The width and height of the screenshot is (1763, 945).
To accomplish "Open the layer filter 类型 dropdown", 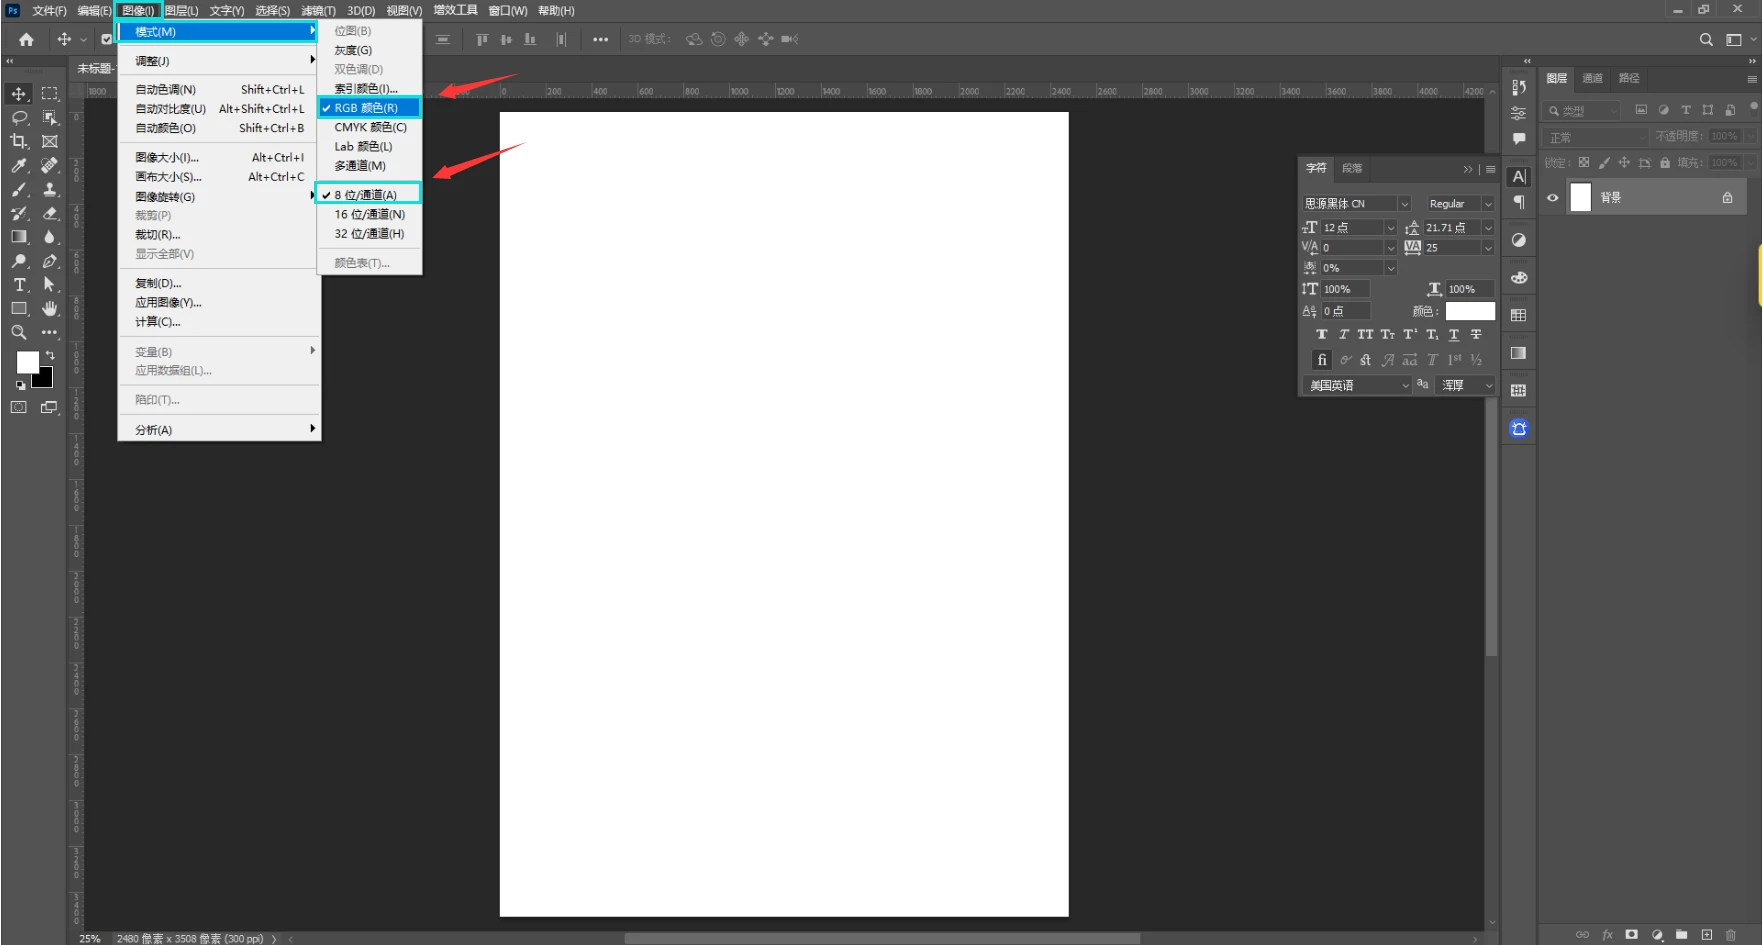I will pyautogui.click(x=1582, y=111).
